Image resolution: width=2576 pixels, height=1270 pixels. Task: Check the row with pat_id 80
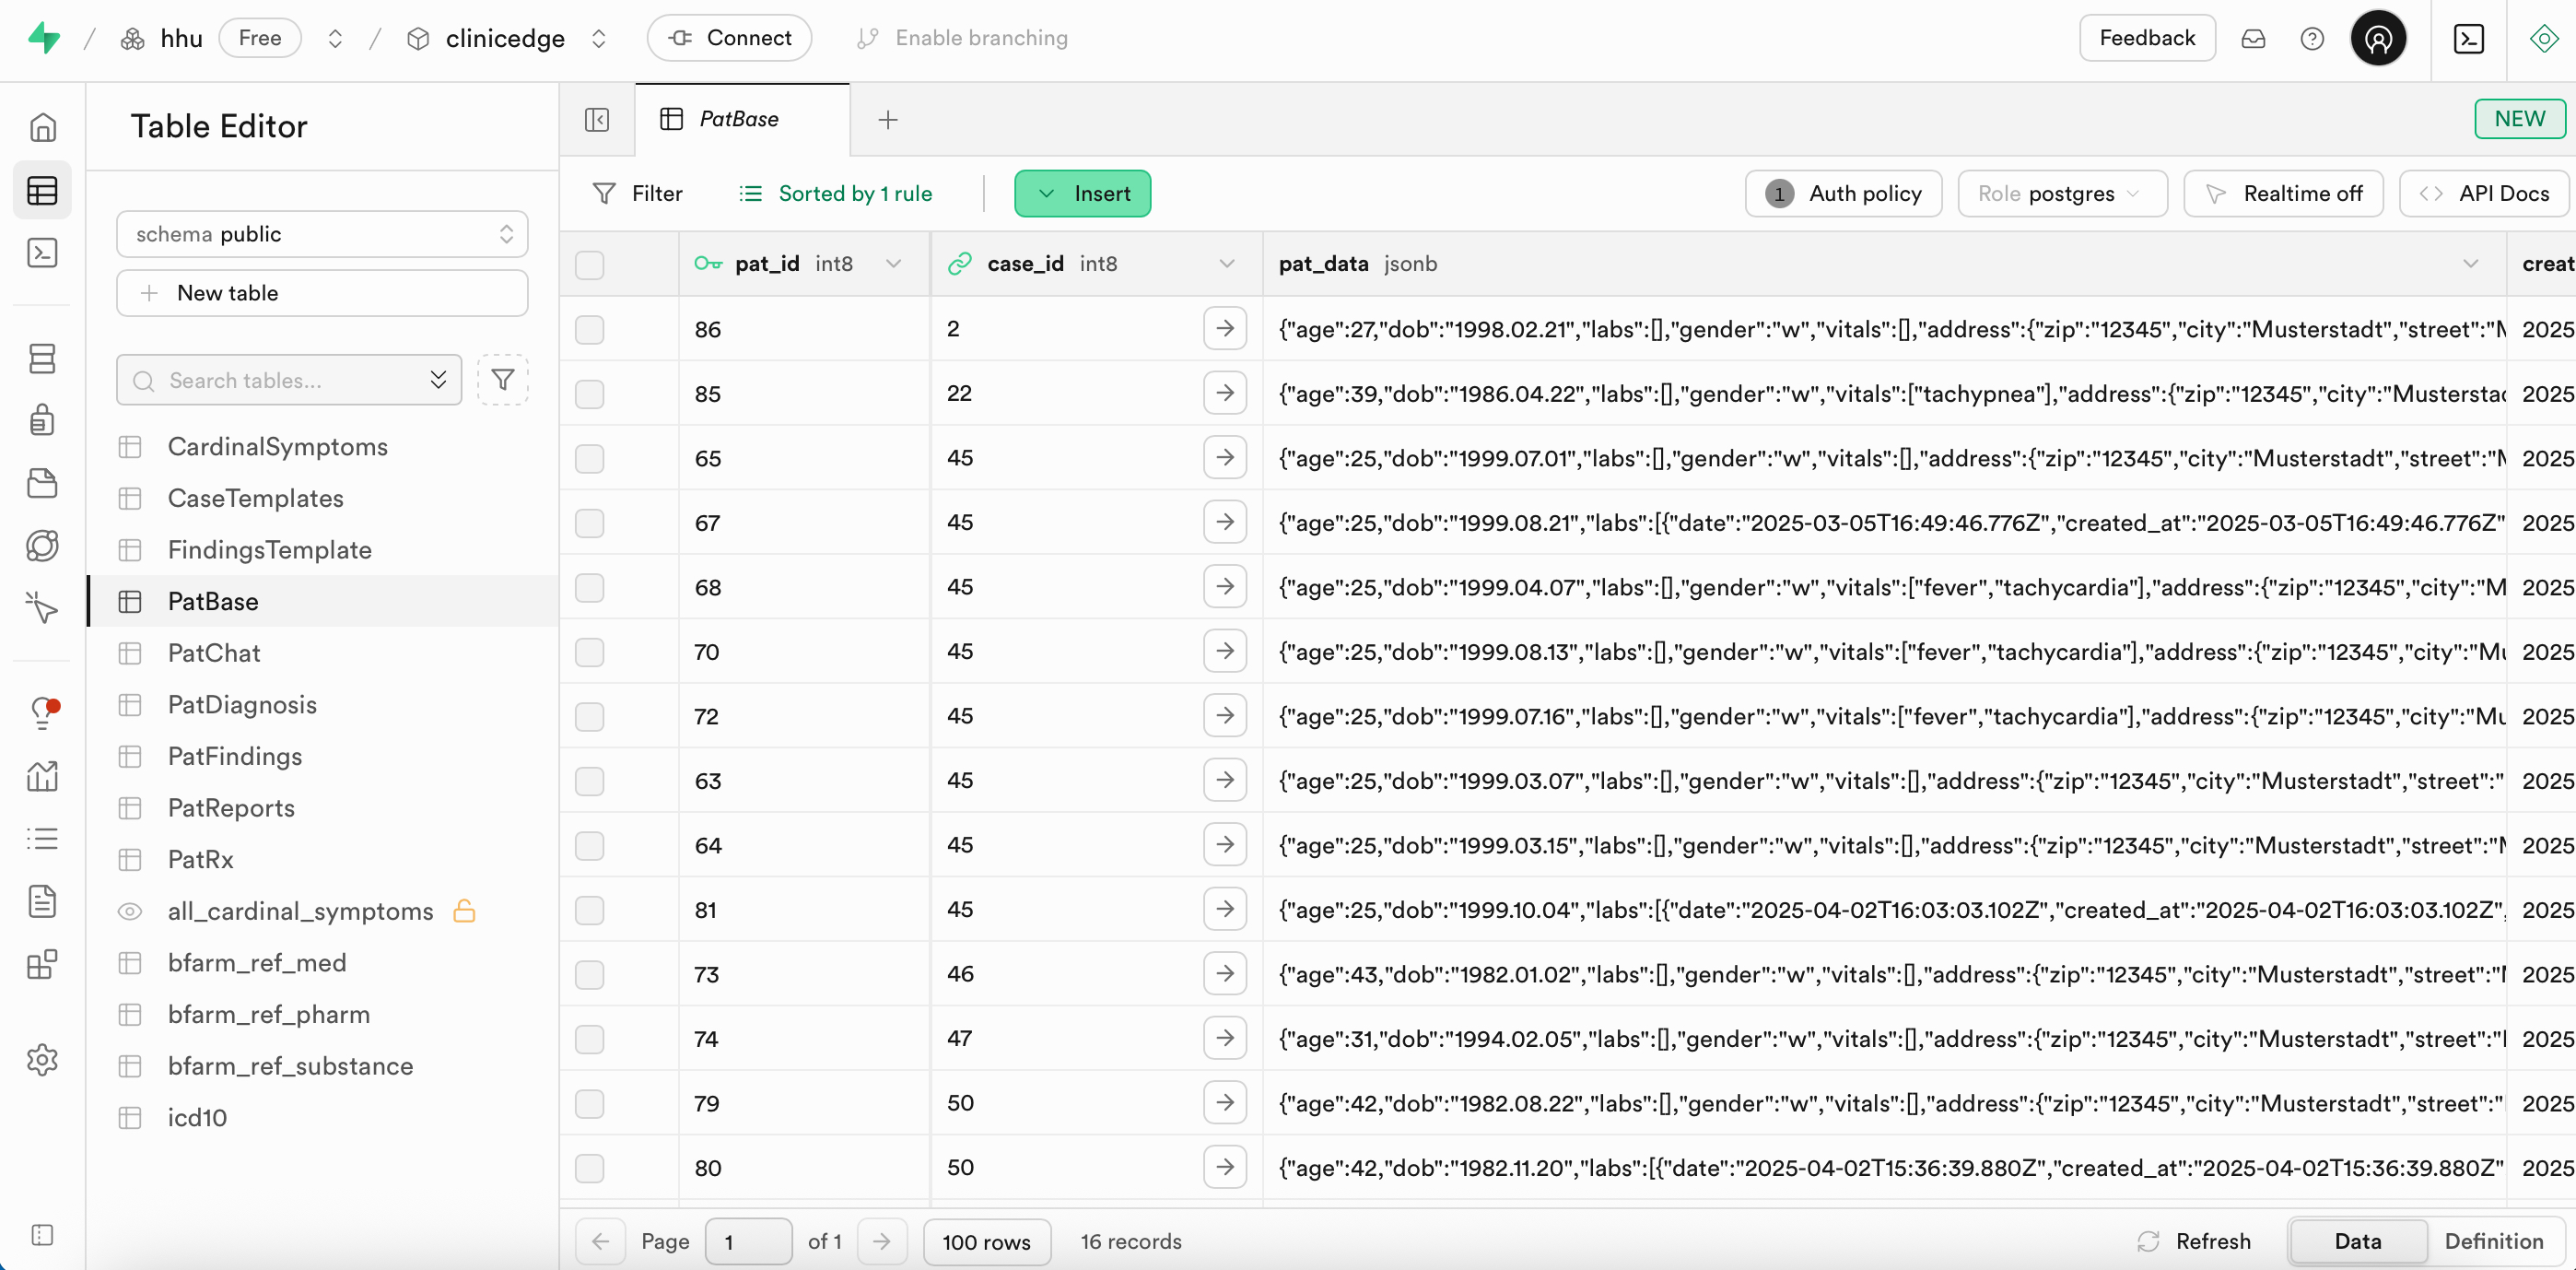click(589, 1168)
